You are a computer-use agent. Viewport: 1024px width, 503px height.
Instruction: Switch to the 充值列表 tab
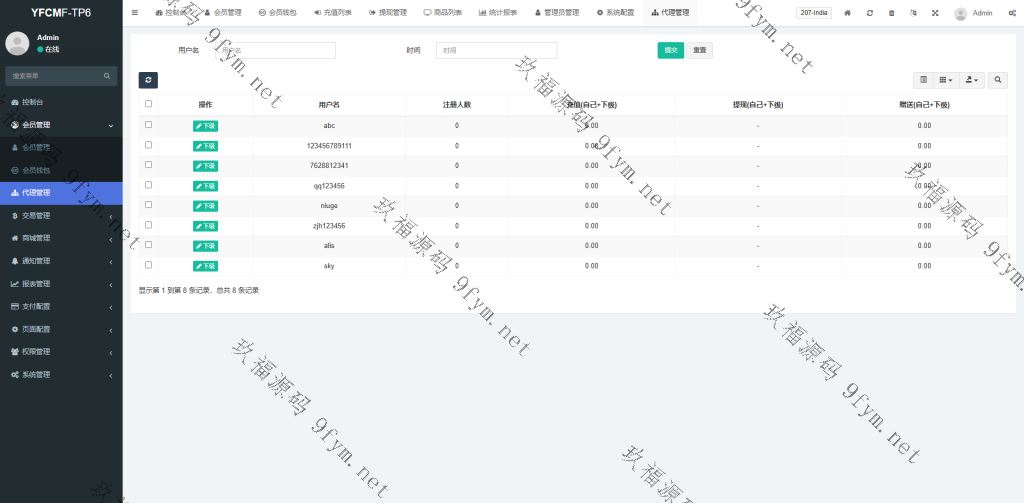332,13
